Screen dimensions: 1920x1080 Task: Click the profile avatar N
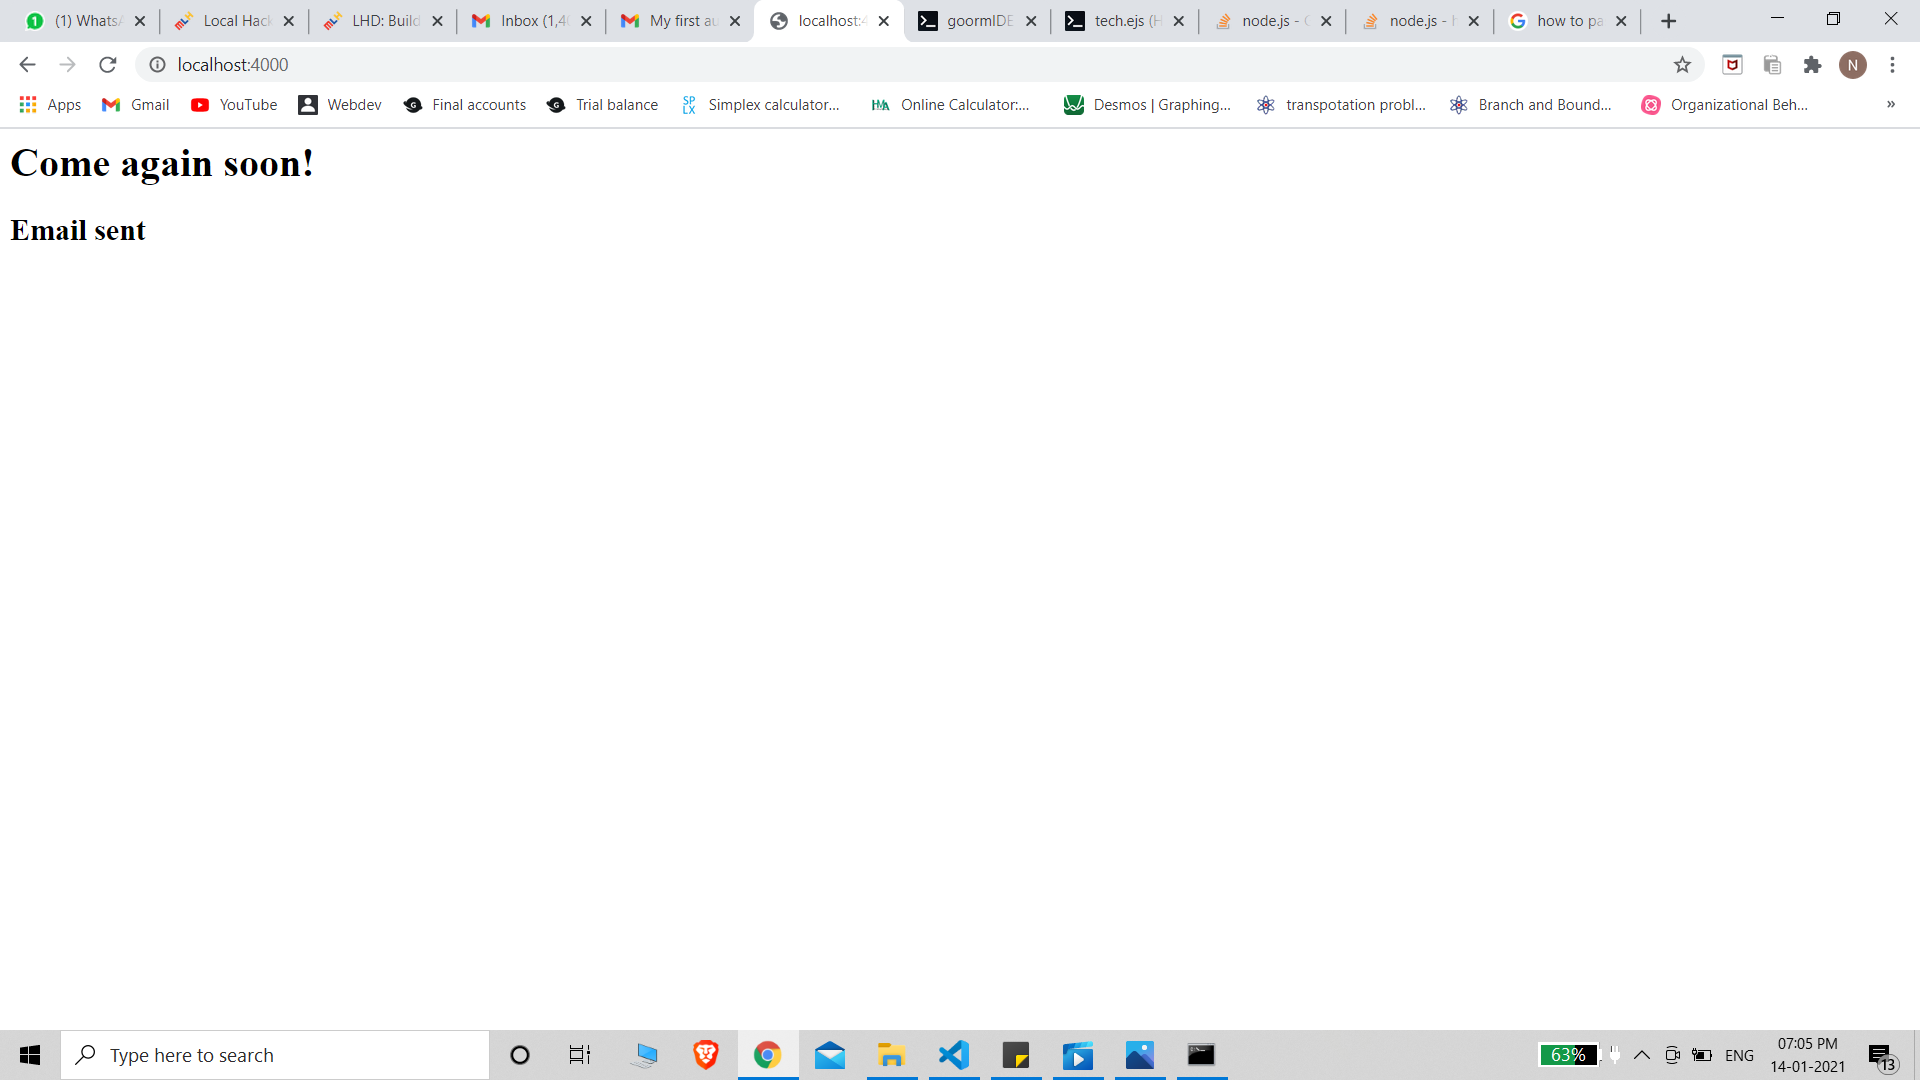tap(1852, 65)
